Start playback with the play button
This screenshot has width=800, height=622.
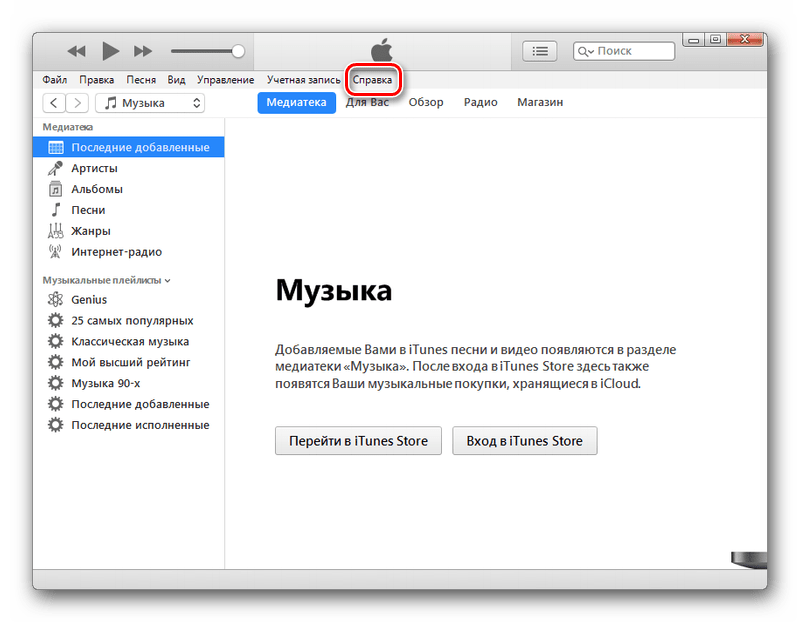[110, 51]
